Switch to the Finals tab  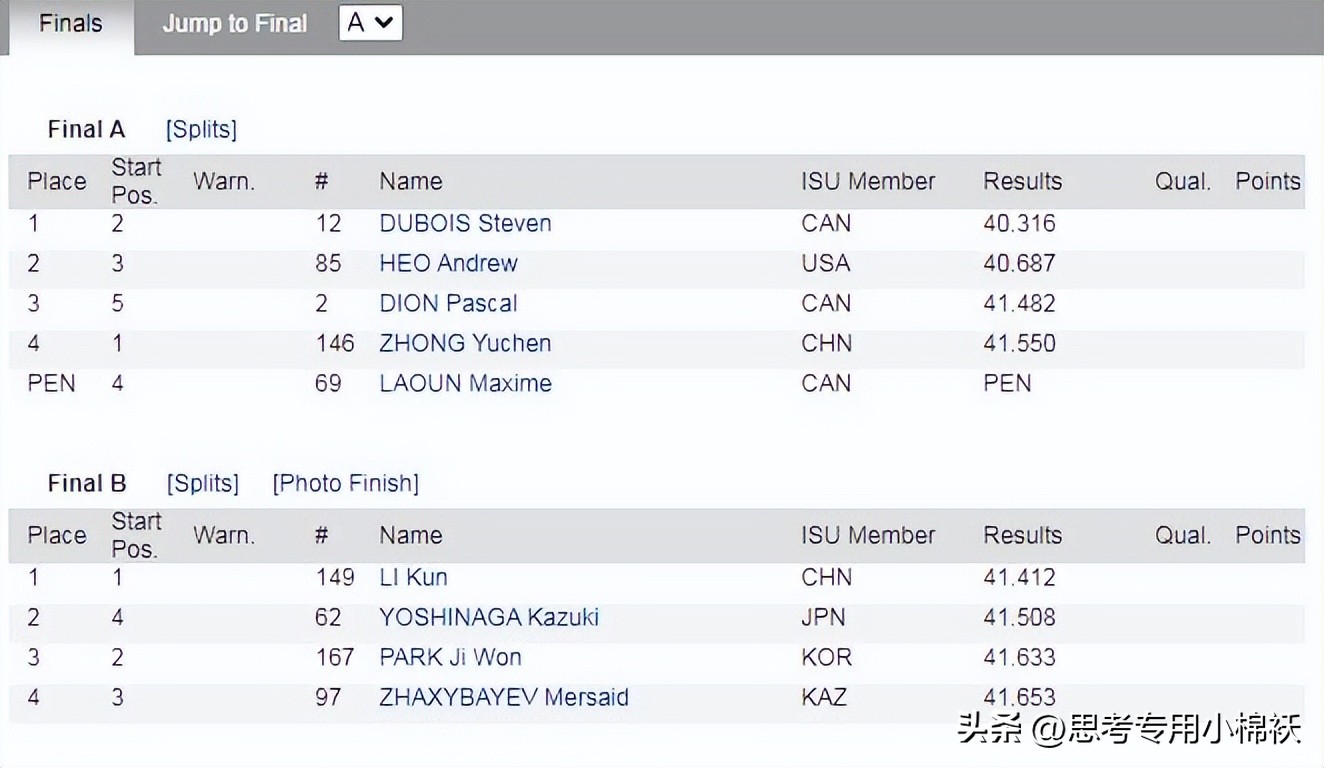(70, 24)
